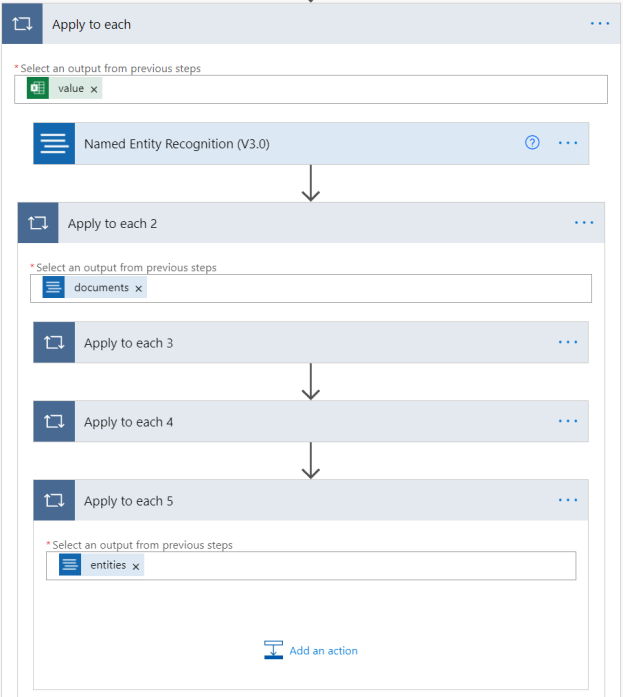Screen dimensions: 623x697
Task: Open the Apply to each options menu
Action: (x=600, y=24)
